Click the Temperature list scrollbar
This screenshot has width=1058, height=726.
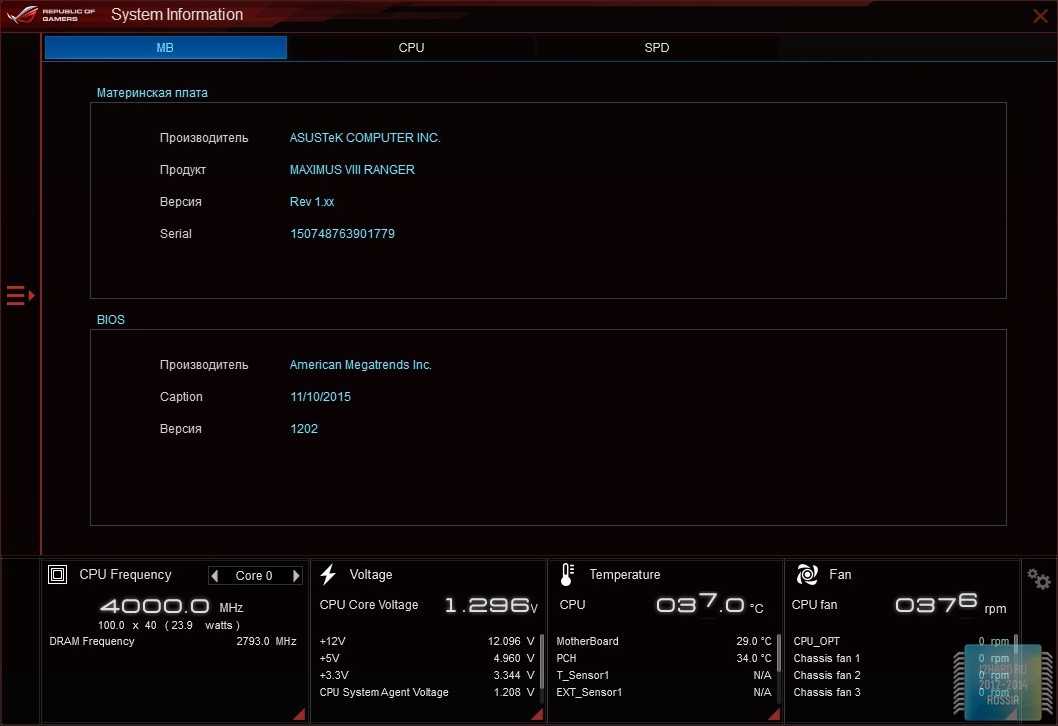(x=779, y=652)
